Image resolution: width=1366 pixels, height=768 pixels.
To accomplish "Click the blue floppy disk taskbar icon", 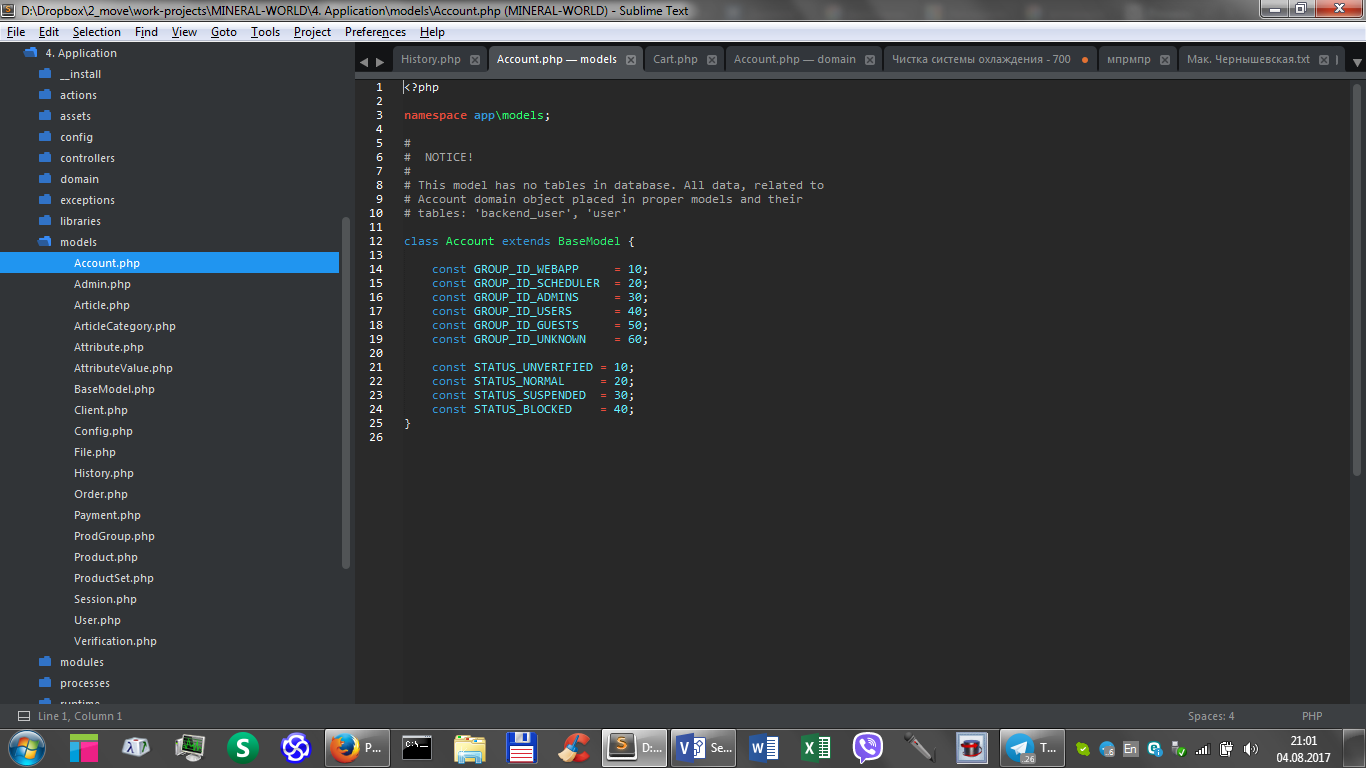I will [x=522, y=747].
